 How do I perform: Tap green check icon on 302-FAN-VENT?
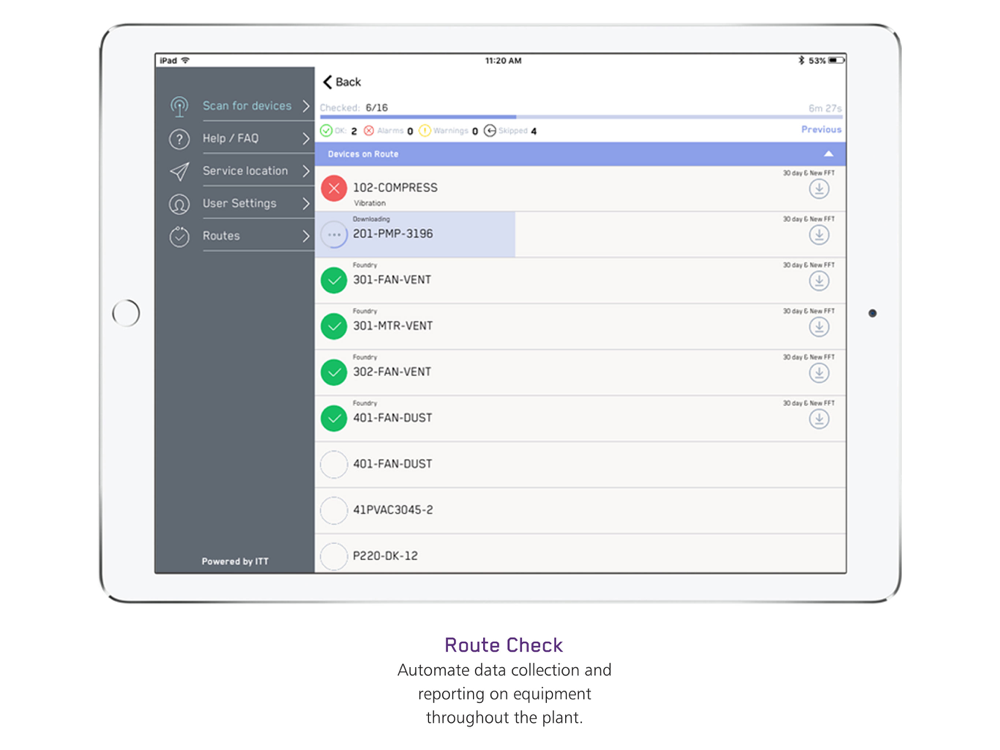point(334,372)
